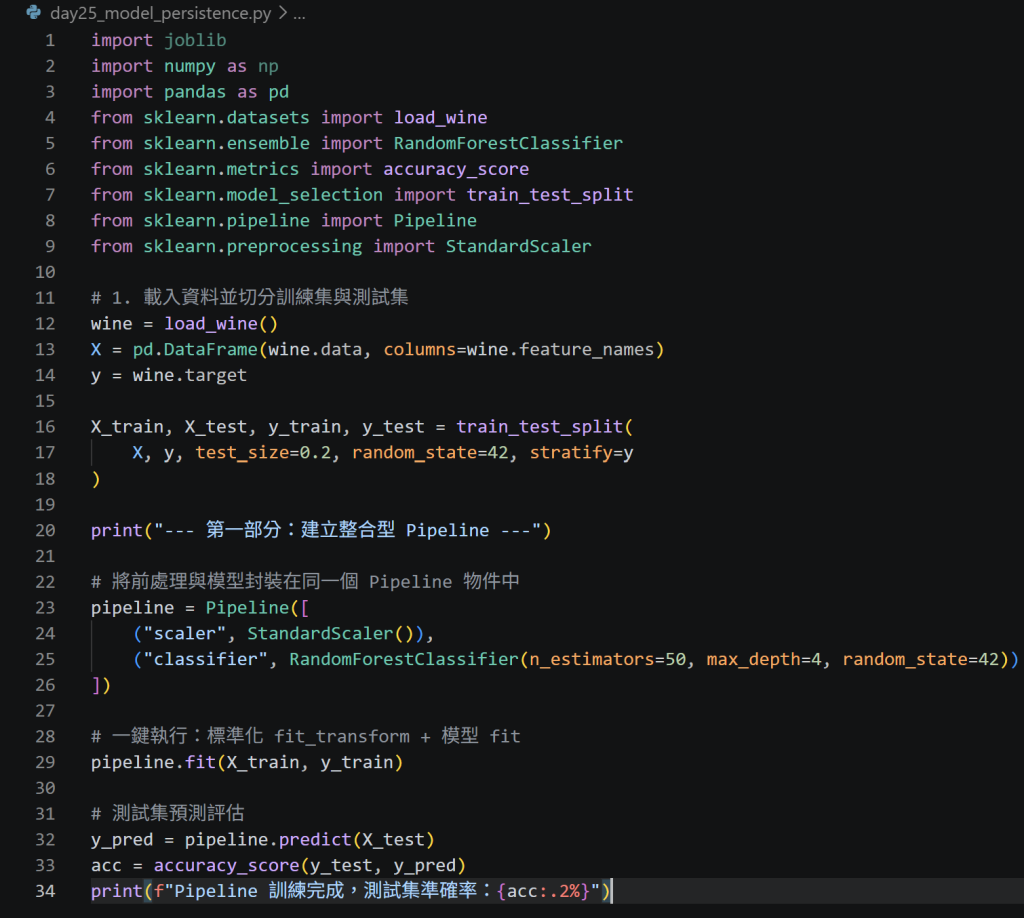This screenshot has height=918, width=1024.
Task: Click the test_size parameter on line 17
Action: click(242, 453)
